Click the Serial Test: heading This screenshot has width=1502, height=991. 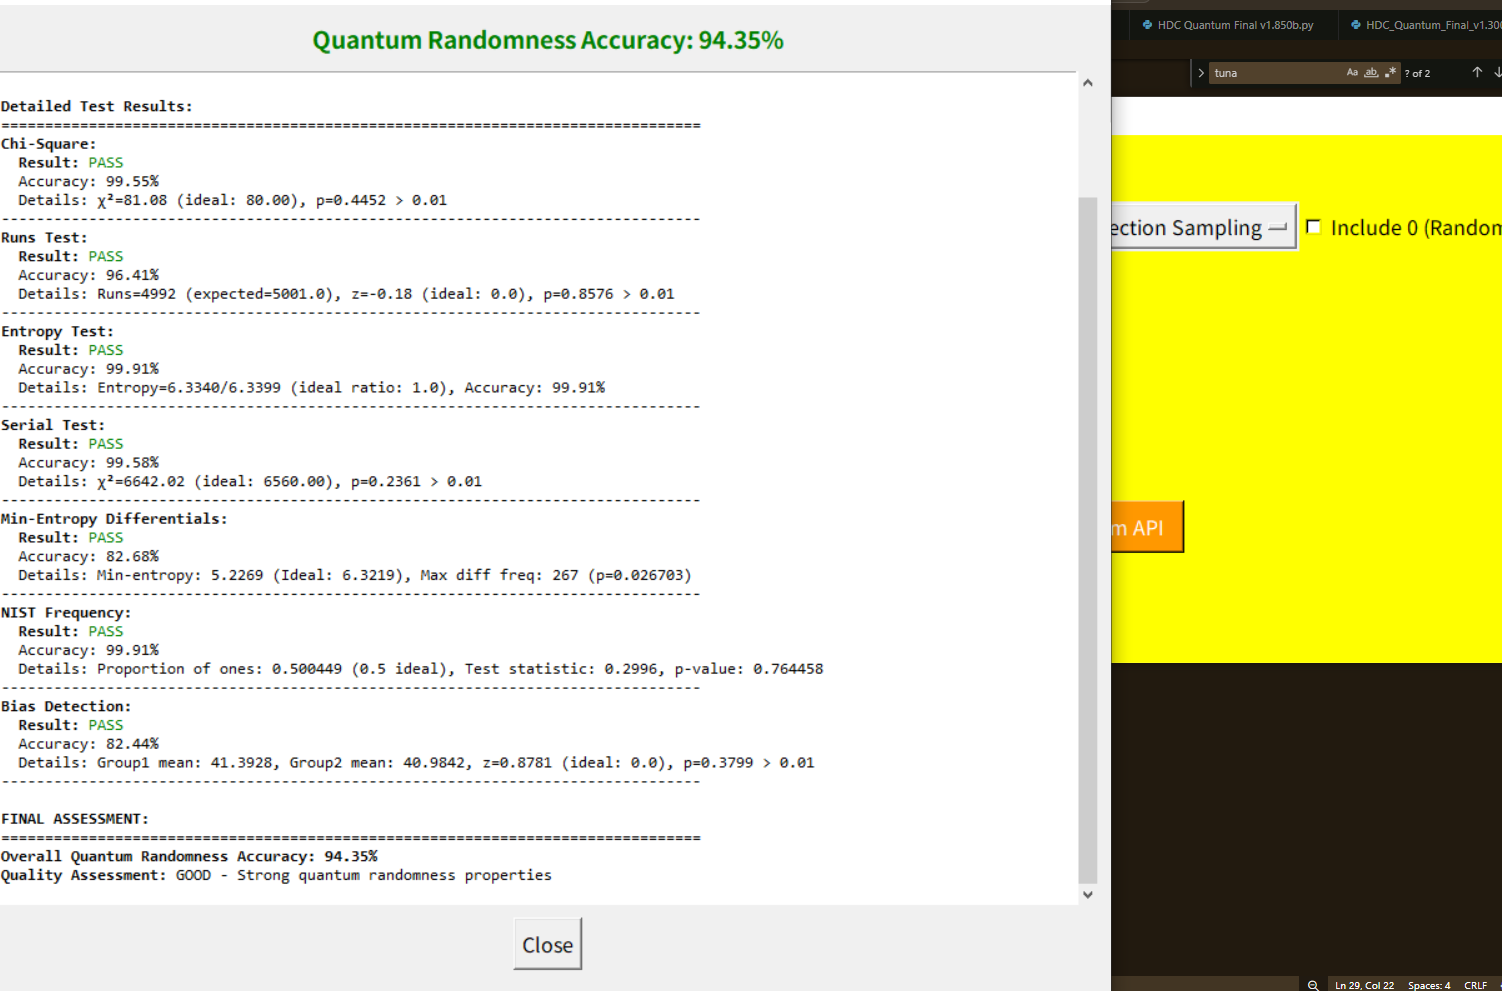tap(53, 425)
